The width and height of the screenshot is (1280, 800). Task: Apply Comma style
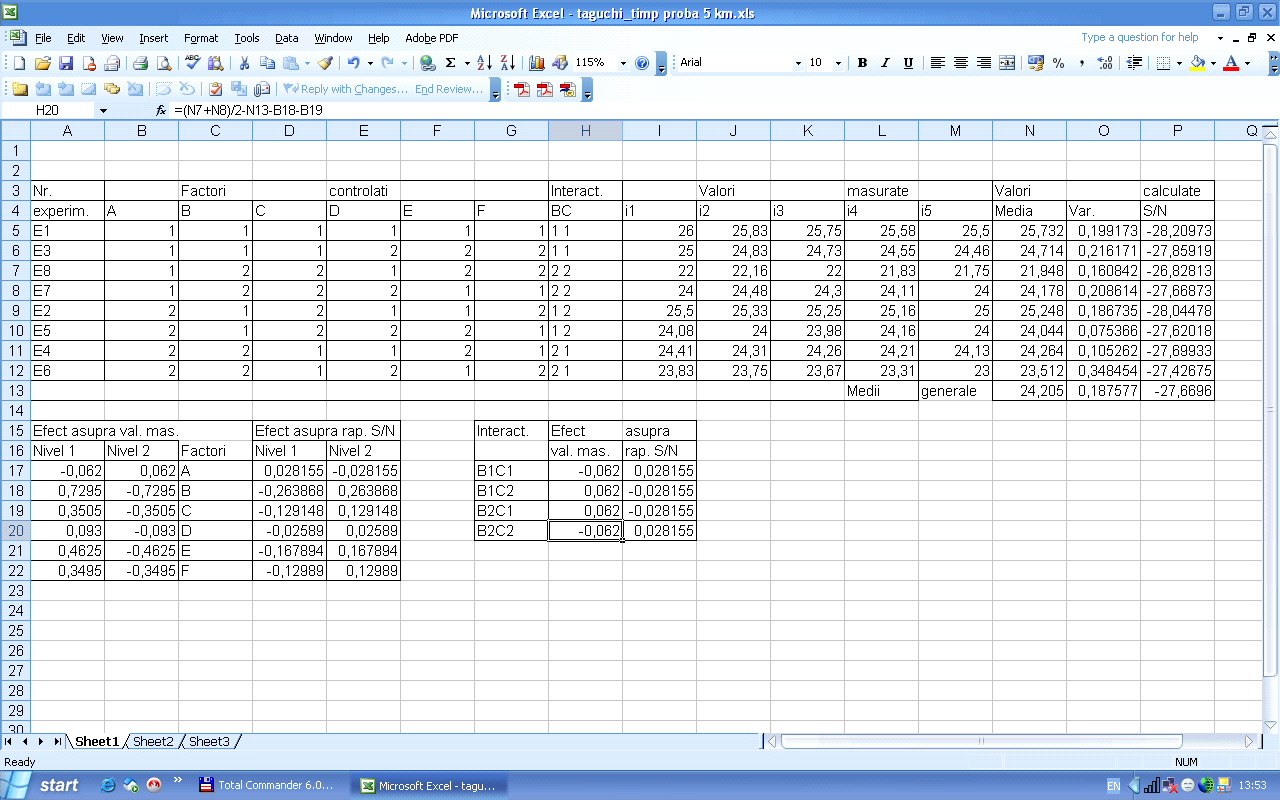click(1082, 63)
